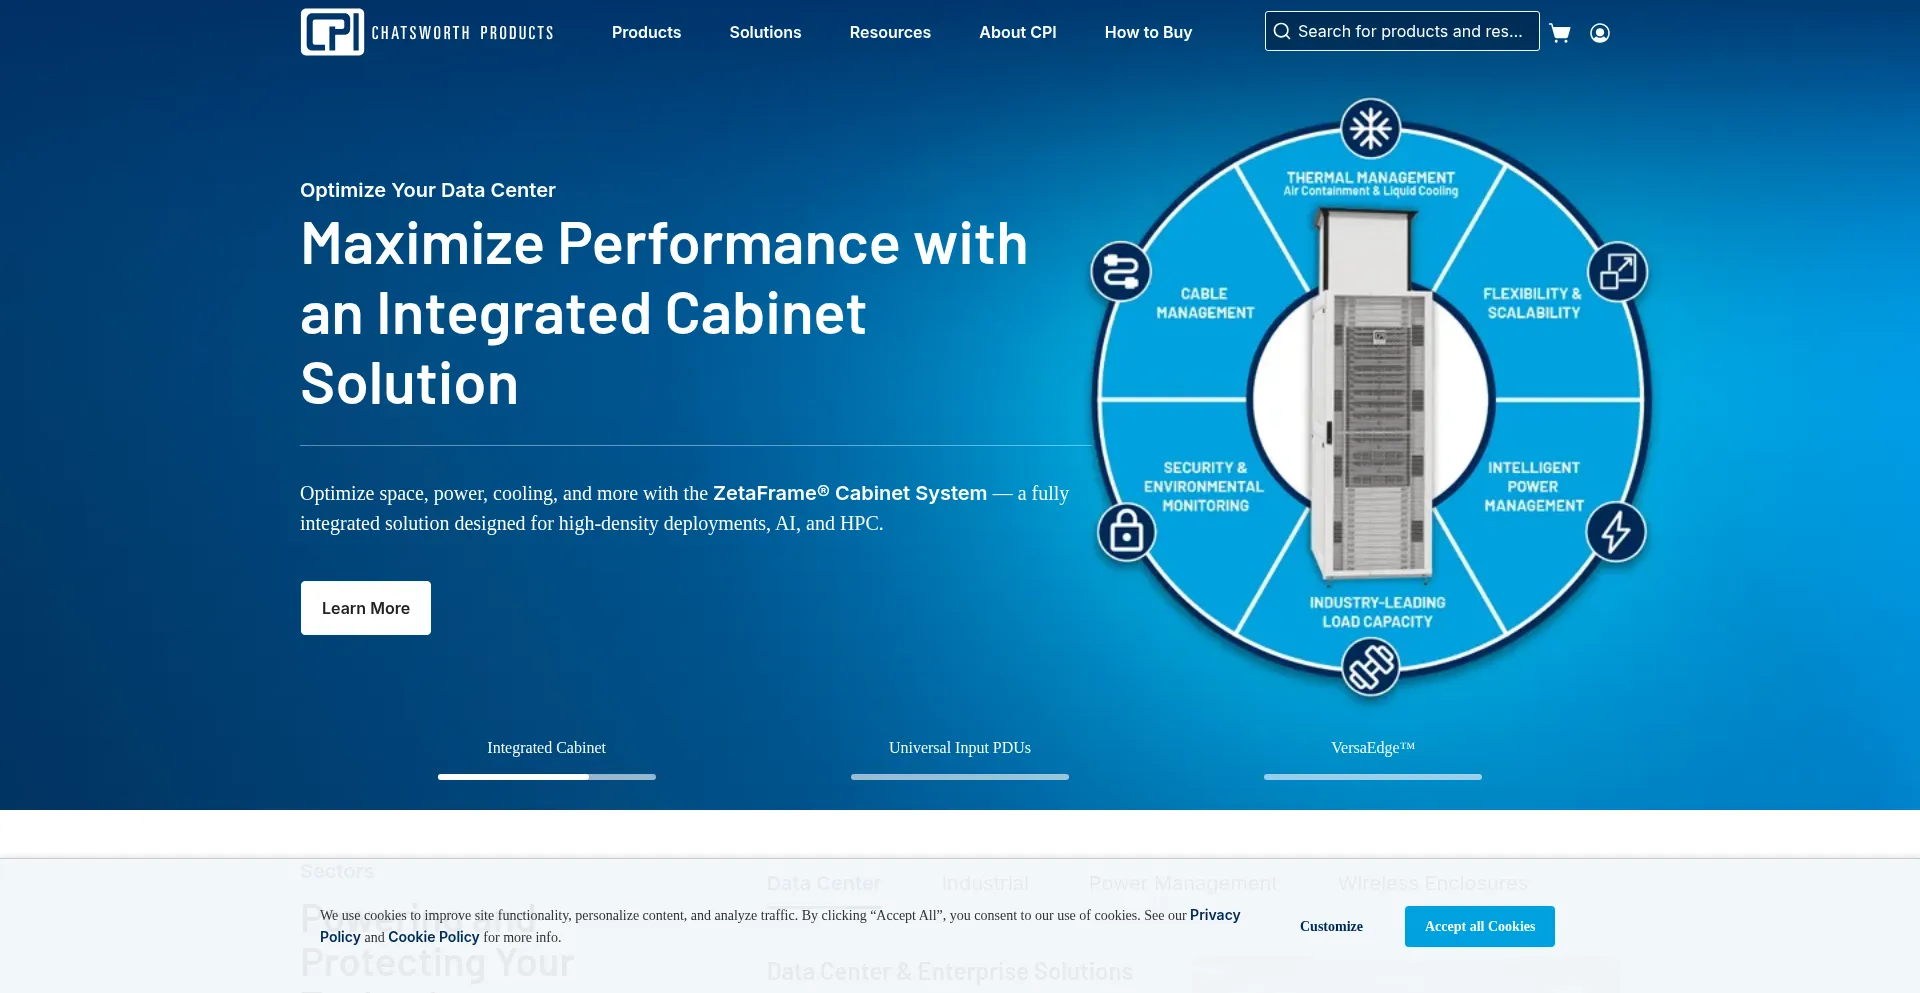Screen dimensions: 1920x993
Task: Expand the Products menu
Action: 646,32
